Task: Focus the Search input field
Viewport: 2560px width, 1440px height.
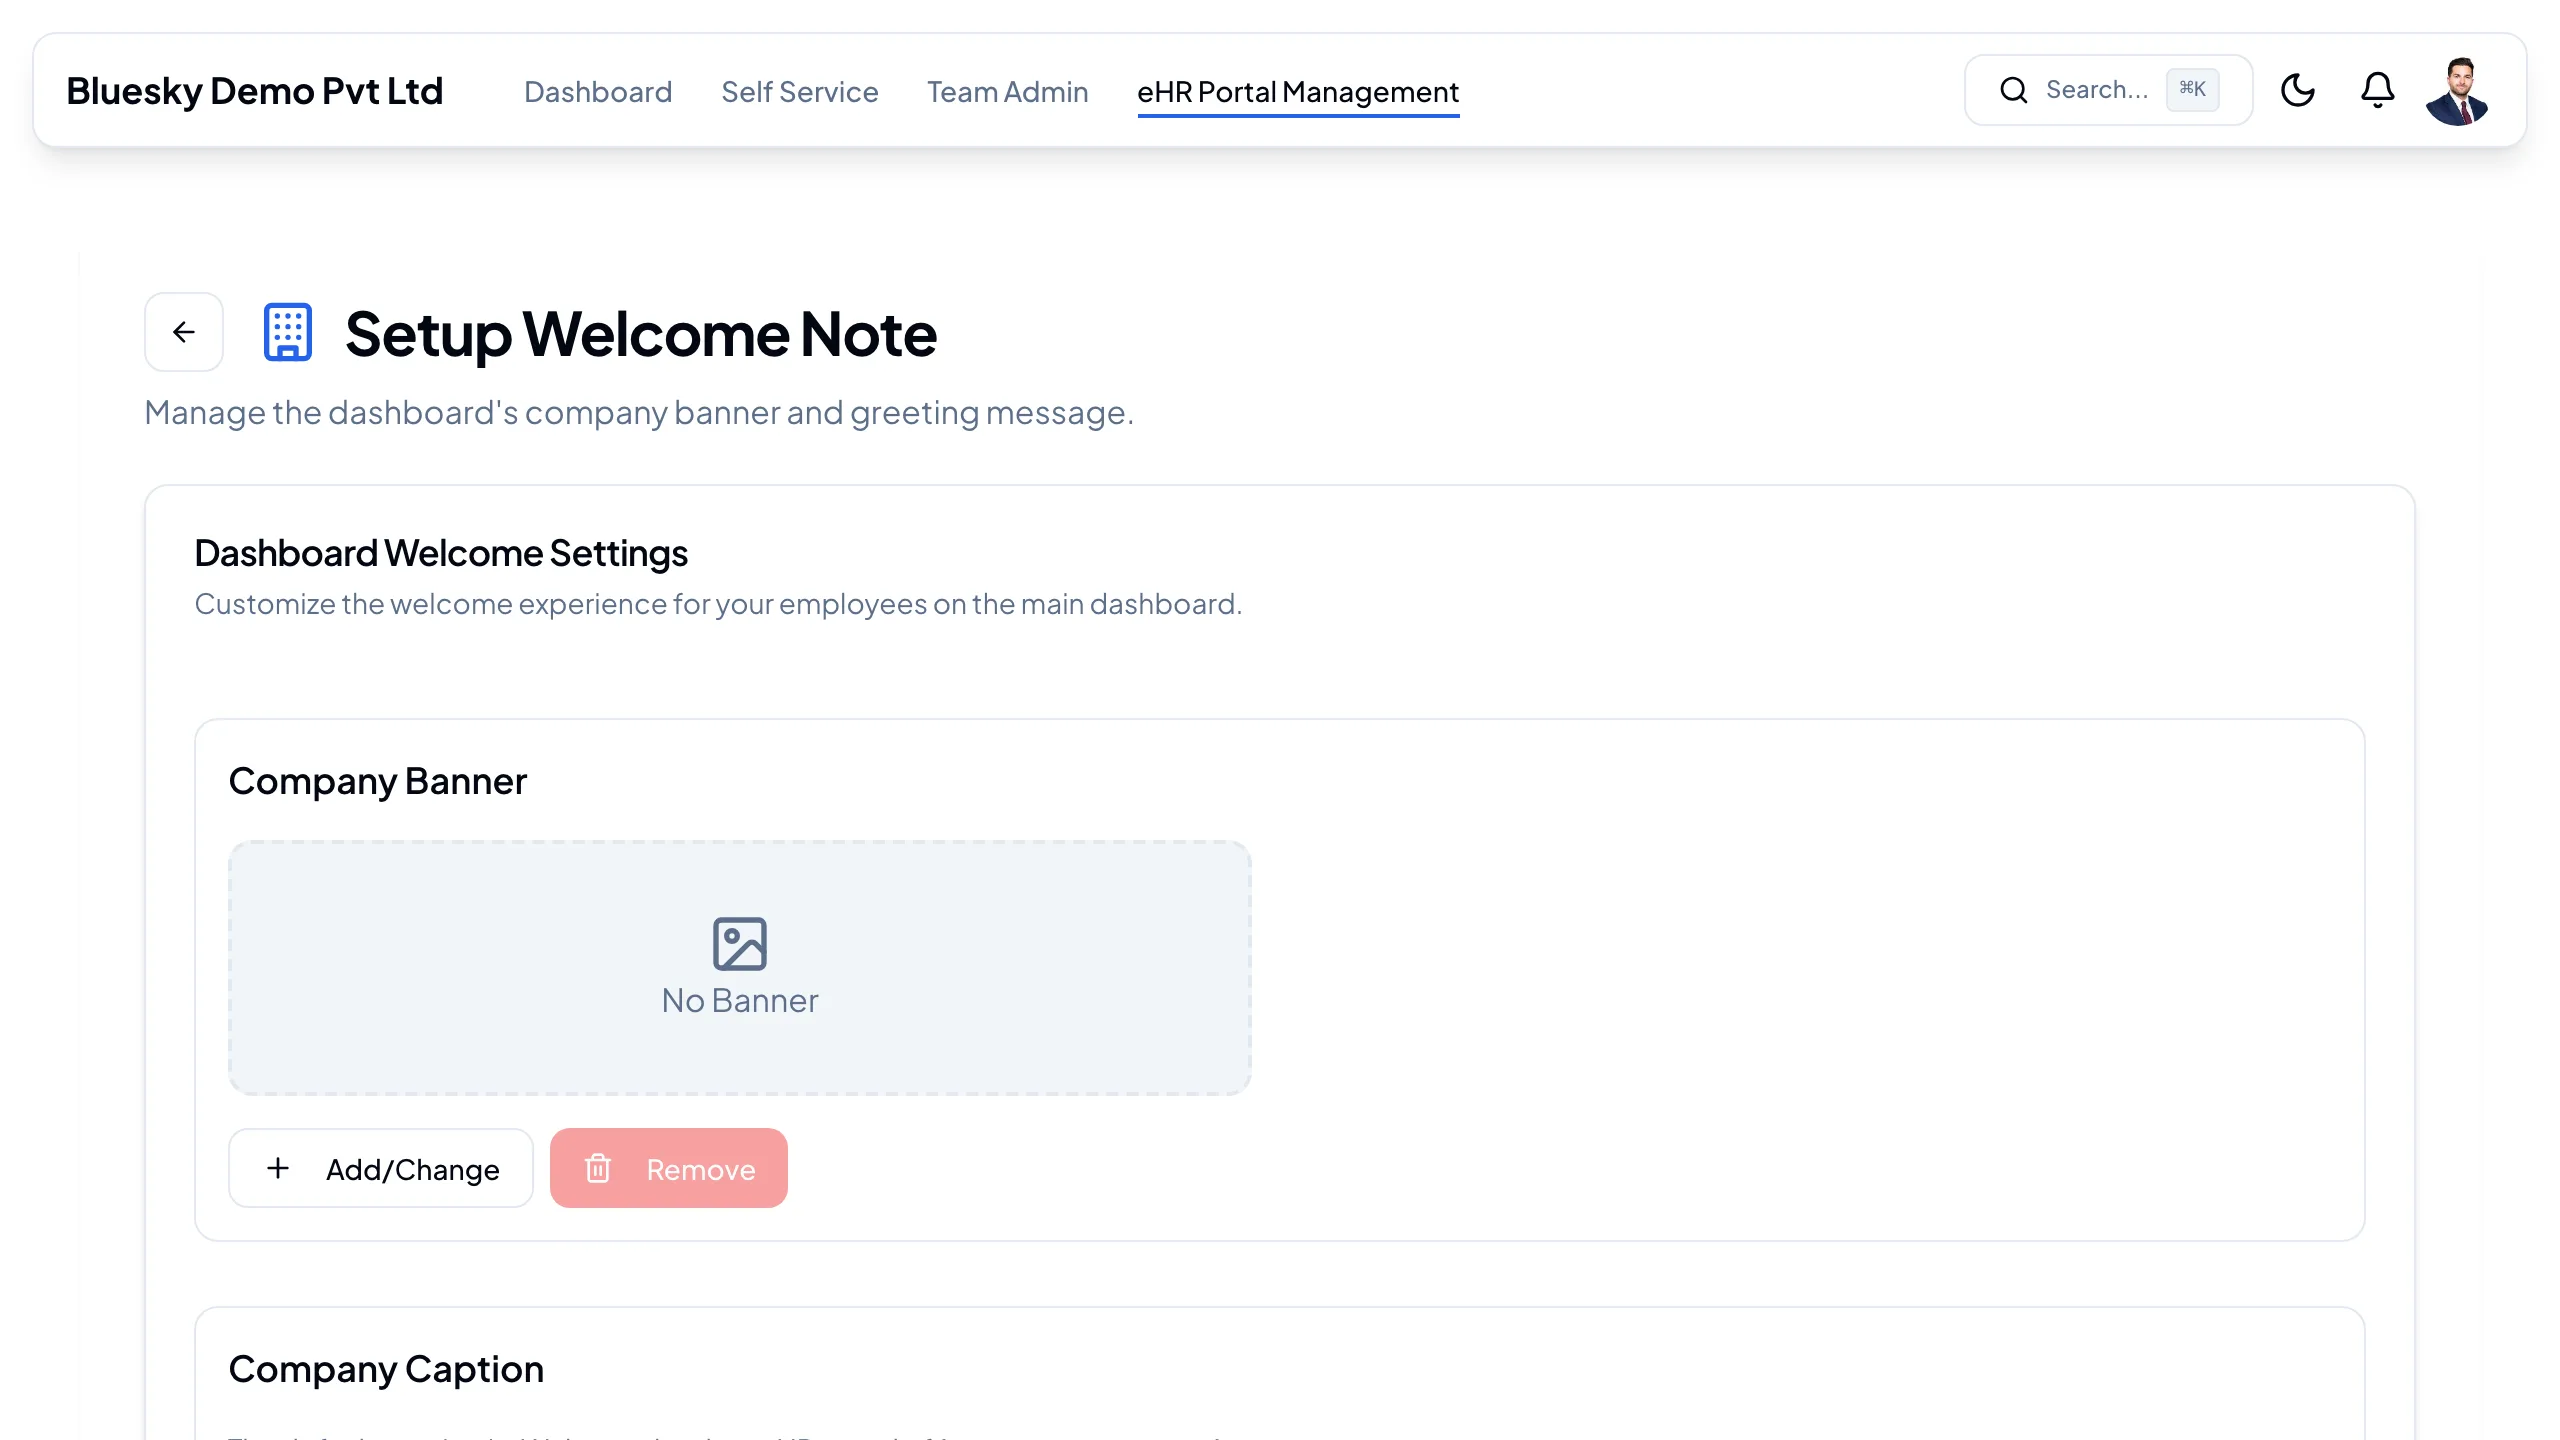Action: coord(2109,90)
